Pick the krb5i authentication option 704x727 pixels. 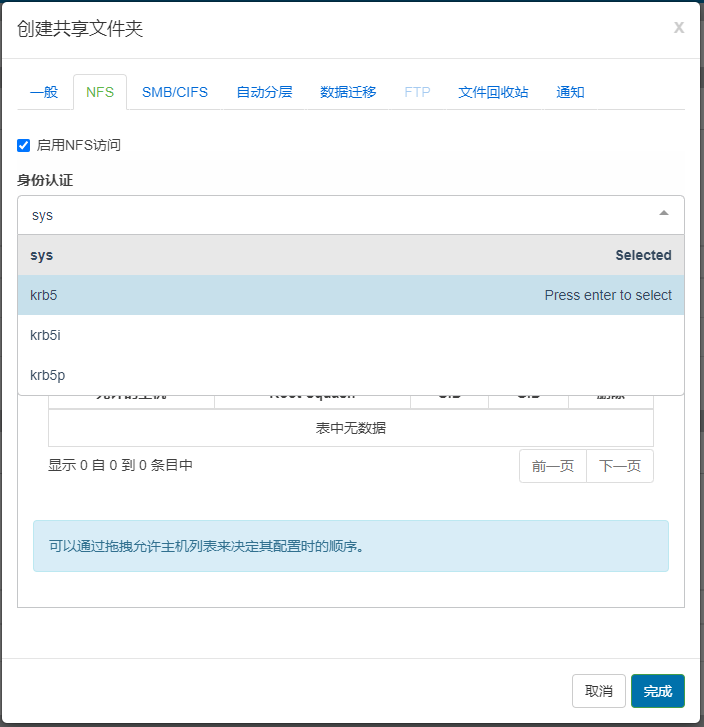[350, 335]
